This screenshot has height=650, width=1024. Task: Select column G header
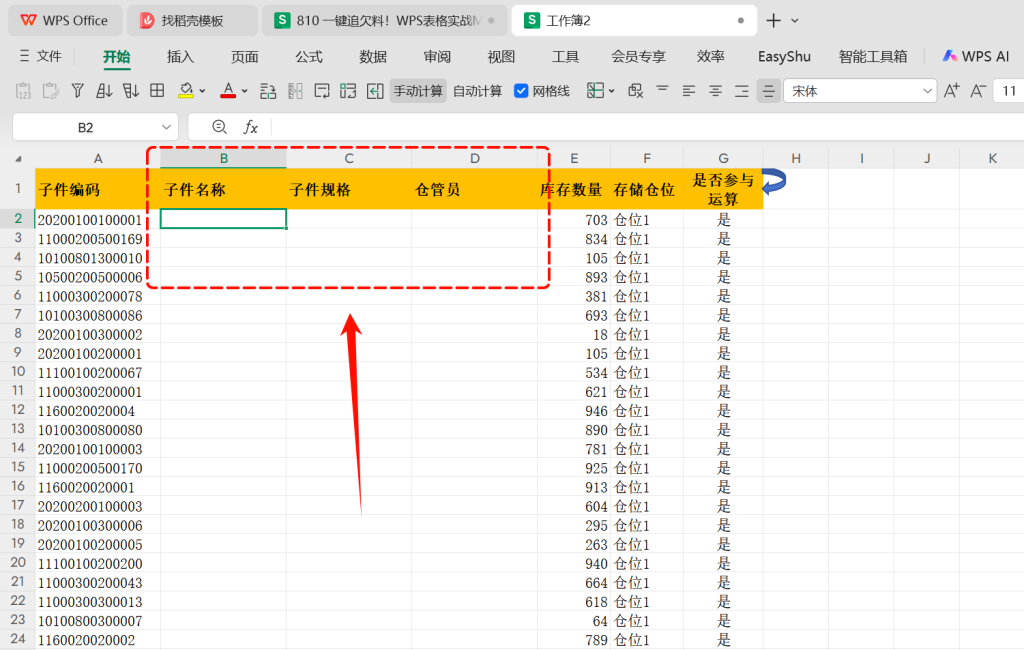pyautogui.click(x=723, y=158)
